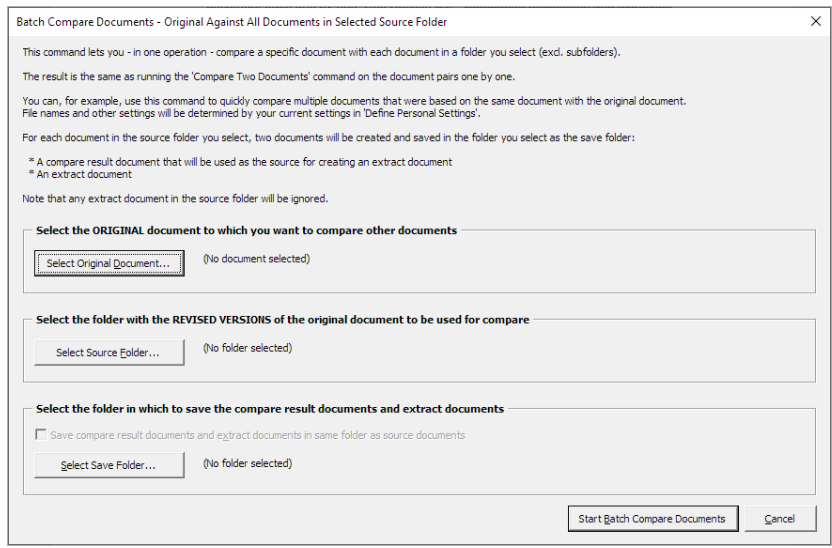Toggle save in same folder checkbox
This screenshot has height=548, width=832.
pos(41,434)
